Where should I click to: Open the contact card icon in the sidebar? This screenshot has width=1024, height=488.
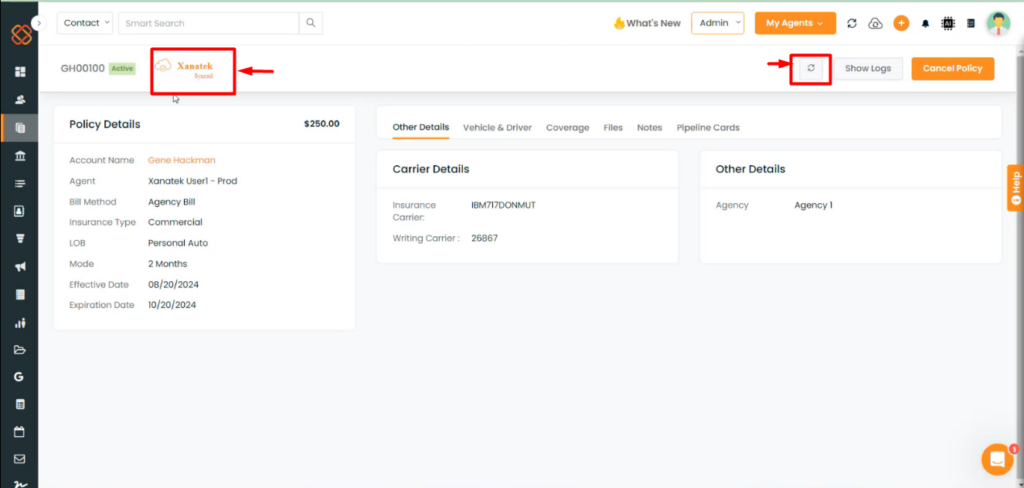coord(20,211)
